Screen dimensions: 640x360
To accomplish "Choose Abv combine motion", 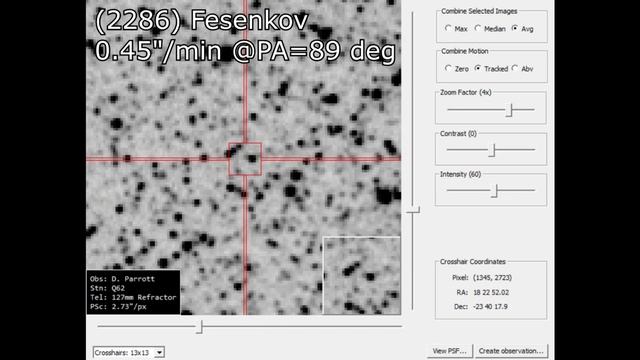I will click(x=522, y=69).
